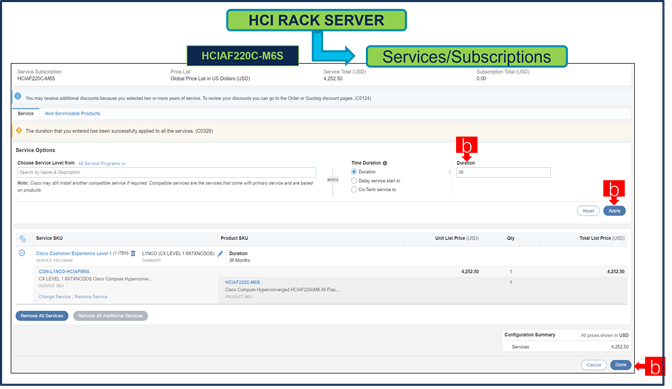This screenshot has width=672, height=389.
Task: Switch to the Service tab
Action: tap(26, 114)
